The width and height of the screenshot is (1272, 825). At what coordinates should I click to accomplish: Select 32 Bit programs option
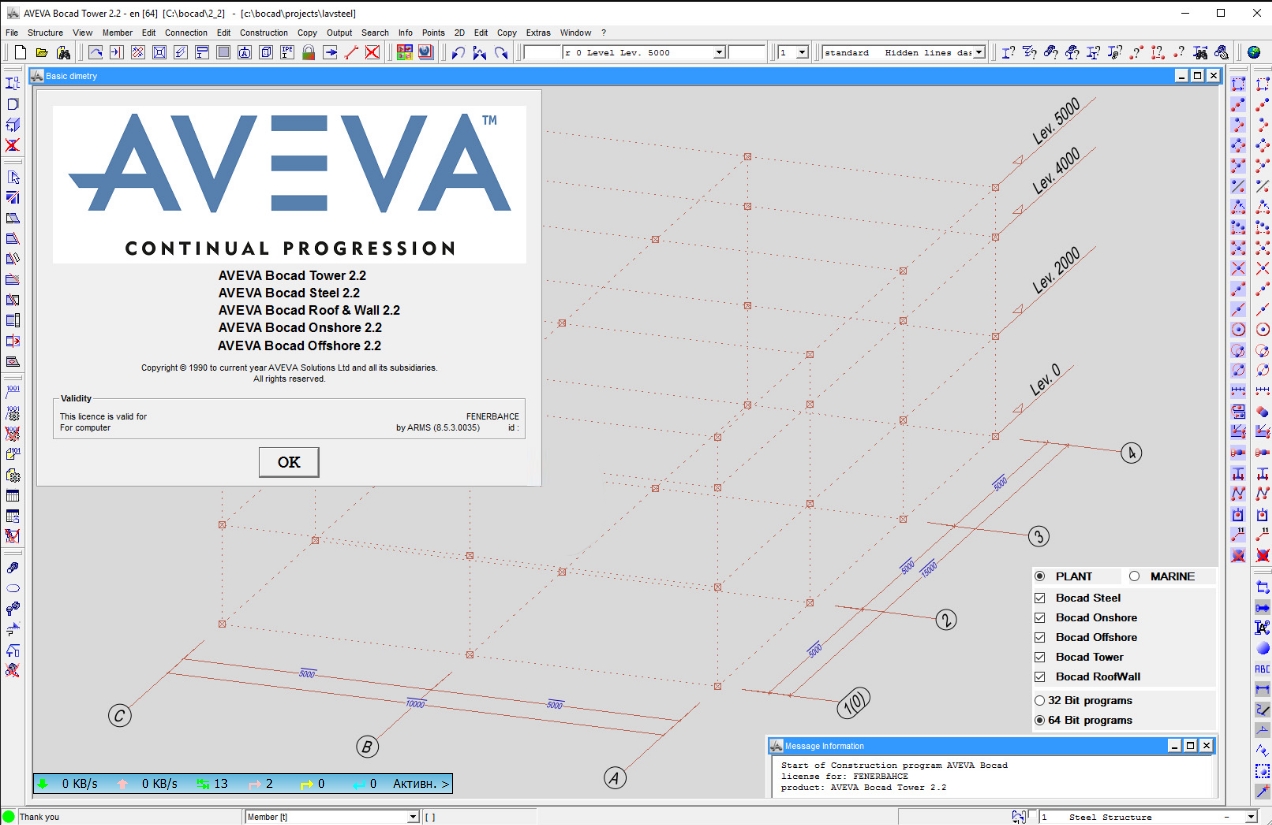1040,700
